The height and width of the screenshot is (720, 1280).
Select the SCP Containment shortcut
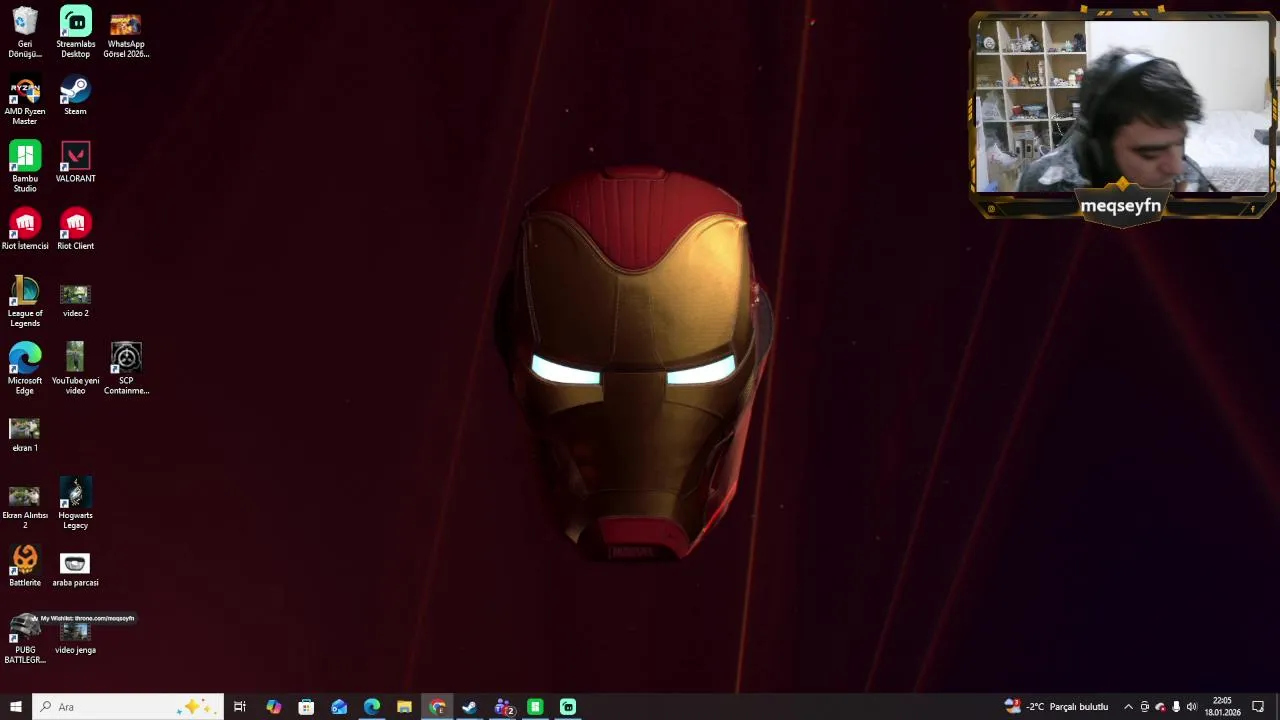pos(126,369)
